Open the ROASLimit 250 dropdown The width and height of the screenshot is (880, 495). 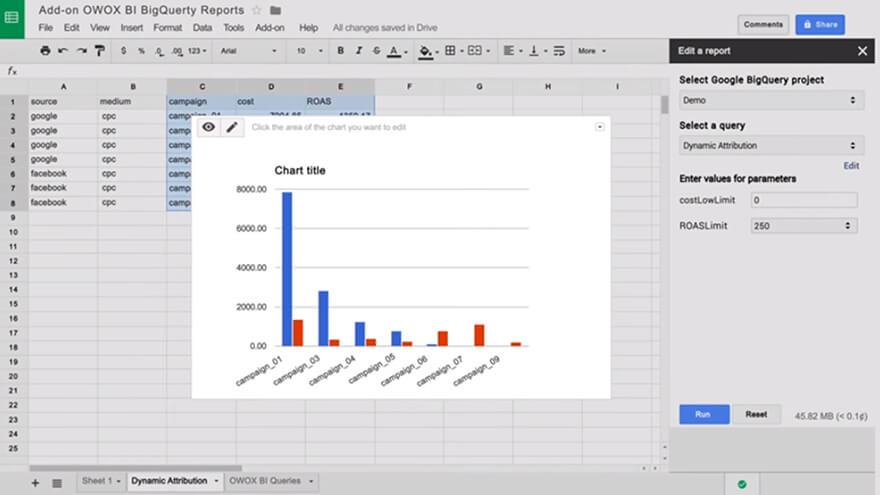click(x=804, y=226)
